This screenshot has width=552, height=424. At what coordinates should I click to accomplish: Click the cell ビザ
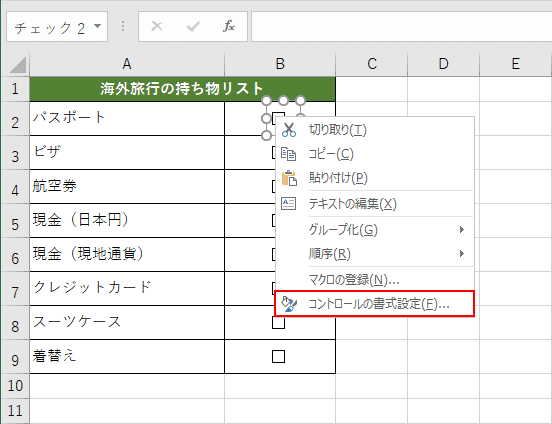coord(127,152)
